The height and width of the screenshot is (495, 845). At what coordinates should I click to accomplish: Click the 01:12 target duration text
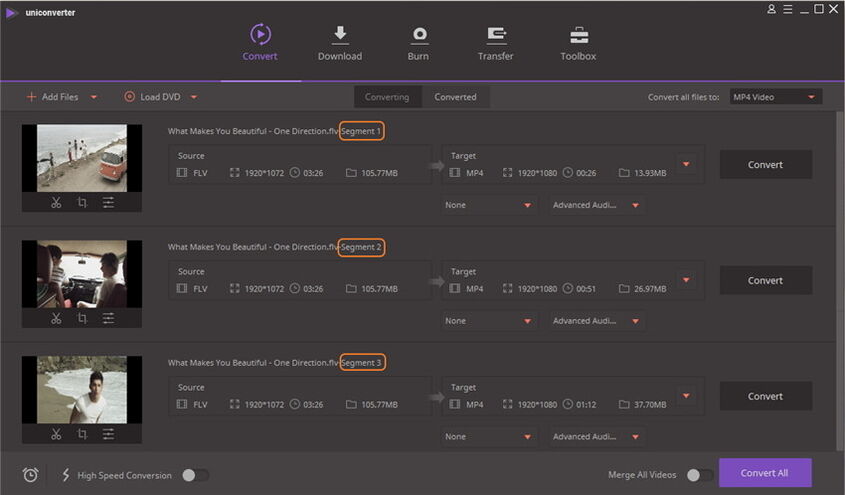click(x=586, y=405)
